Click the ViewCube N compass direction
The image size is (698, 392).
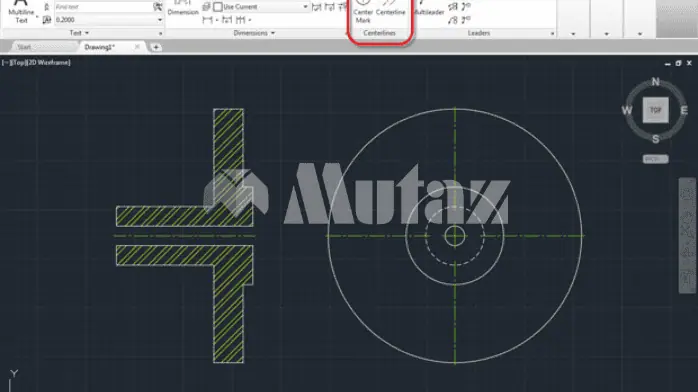(x=655, y=82)
